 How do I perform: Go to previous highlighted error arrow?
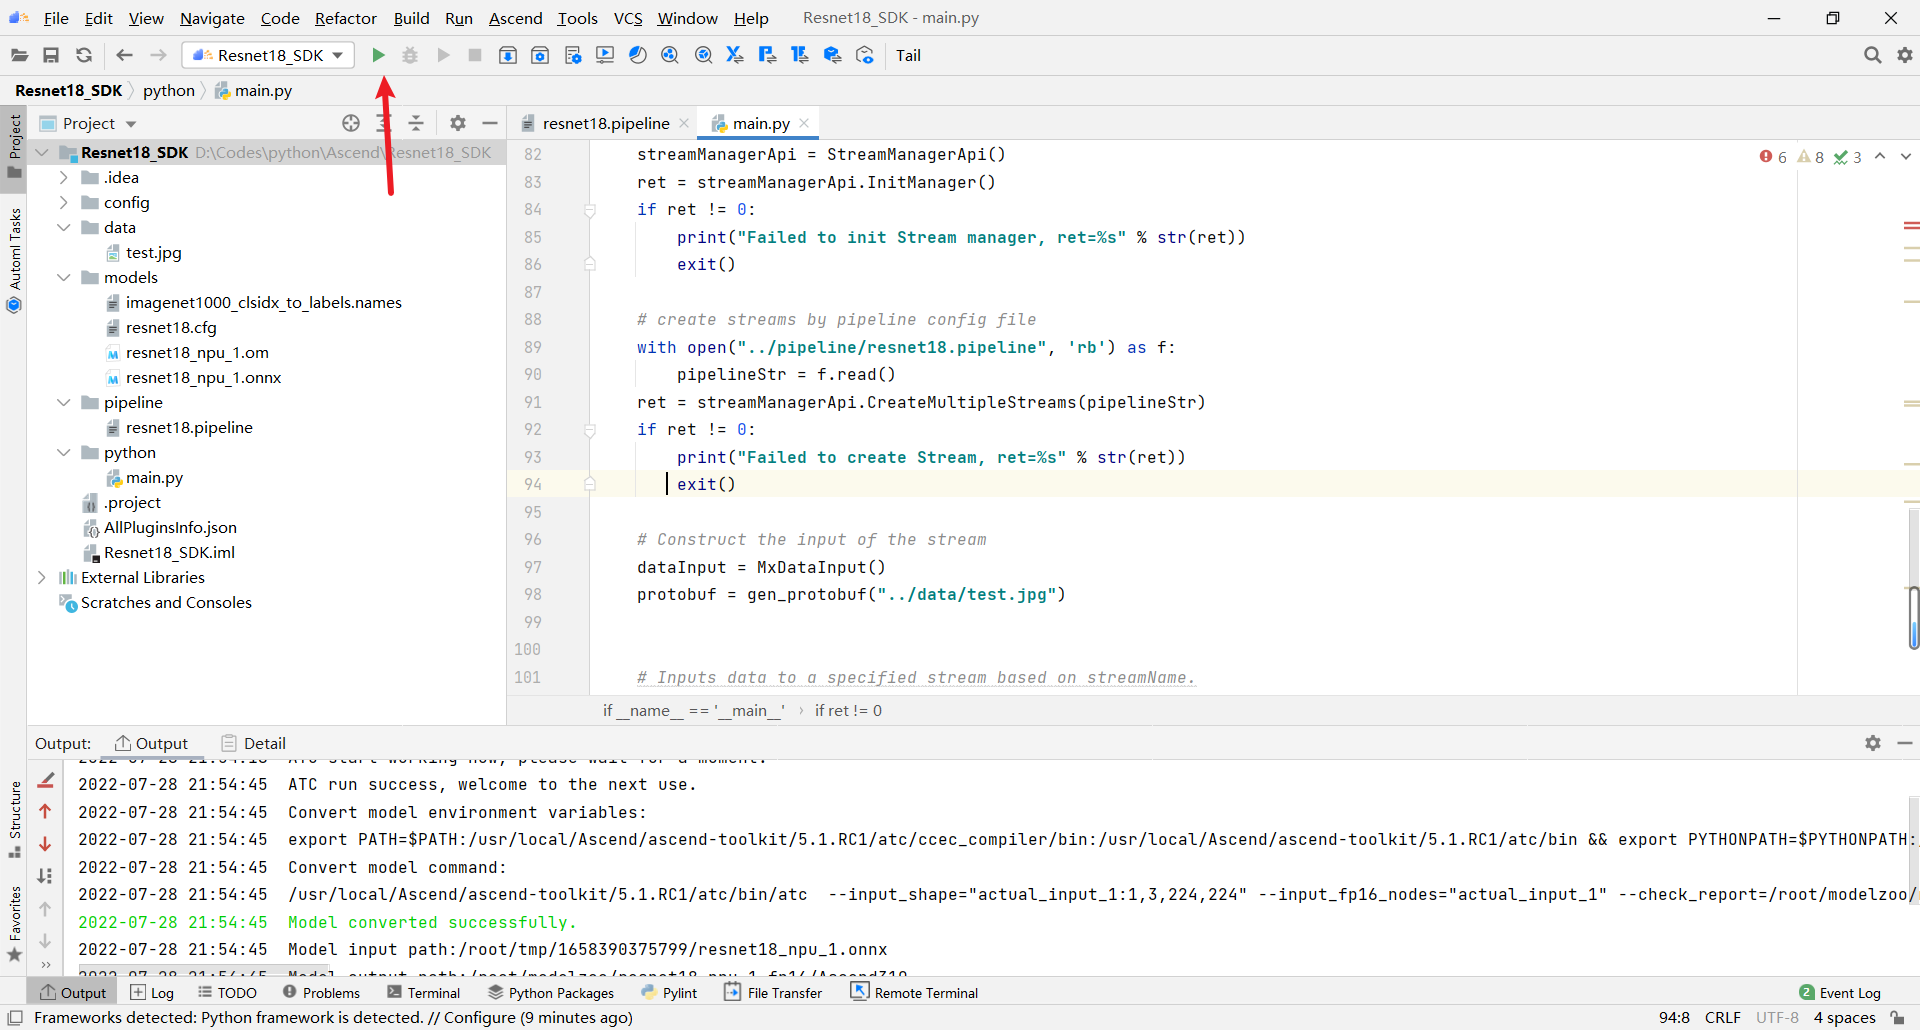click(1880, 157)
